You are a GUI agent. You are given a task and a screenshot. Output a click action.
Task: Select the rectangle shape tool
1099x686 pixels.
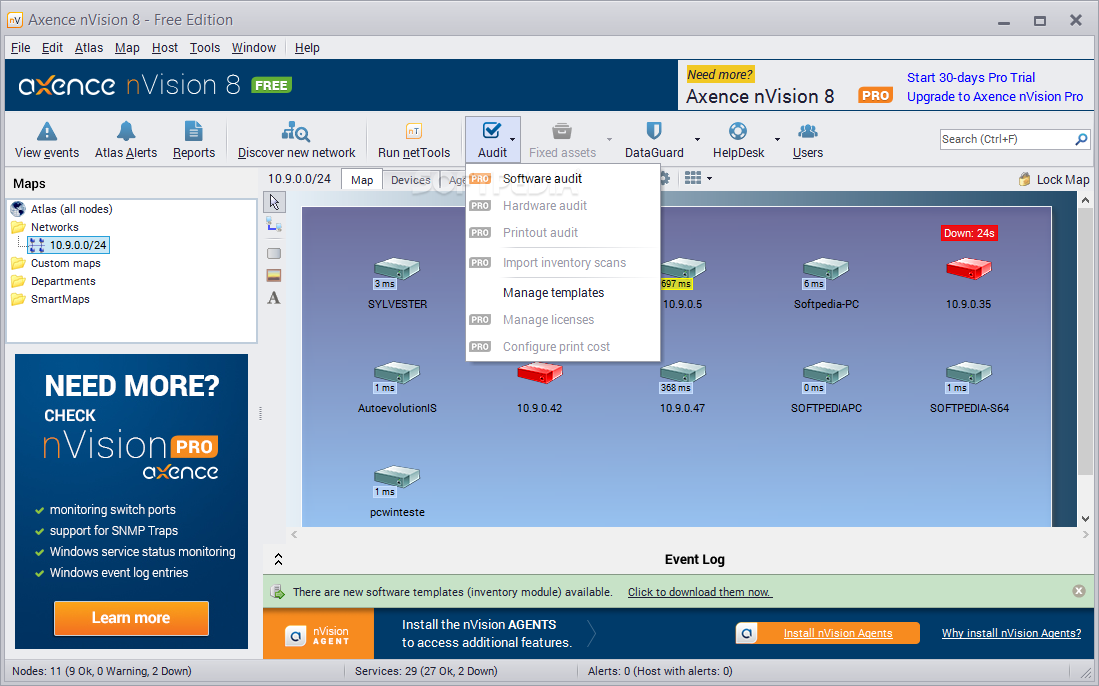coord(274,253)
